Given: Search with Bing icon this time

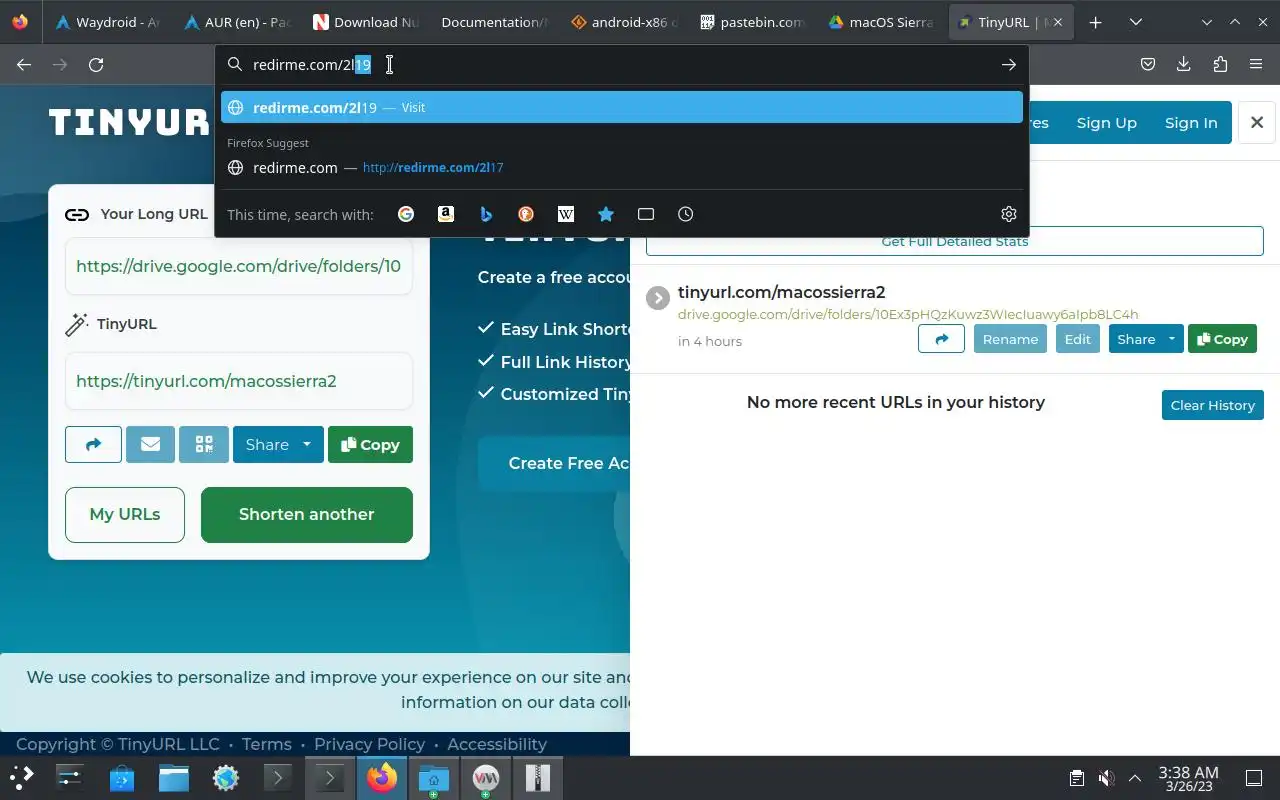Looking at the screenshot, I should (x=486, y=214).
